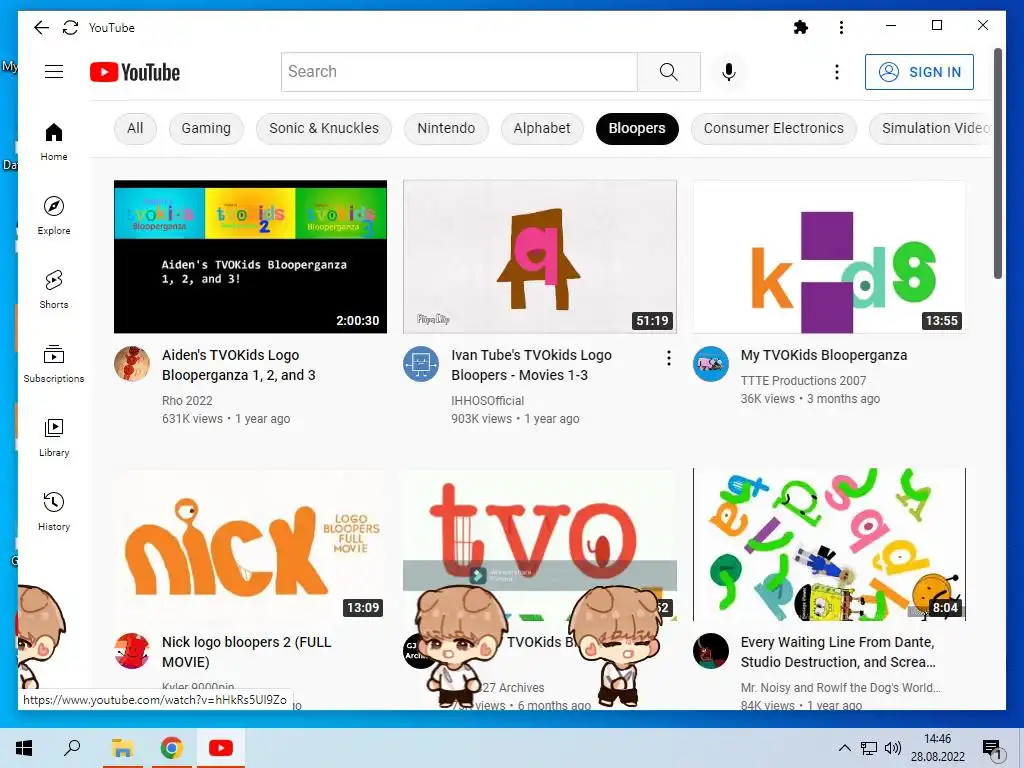Show hidden system tray icons
The width and height of the screenshot is (1024, 768).
[844, 748]
